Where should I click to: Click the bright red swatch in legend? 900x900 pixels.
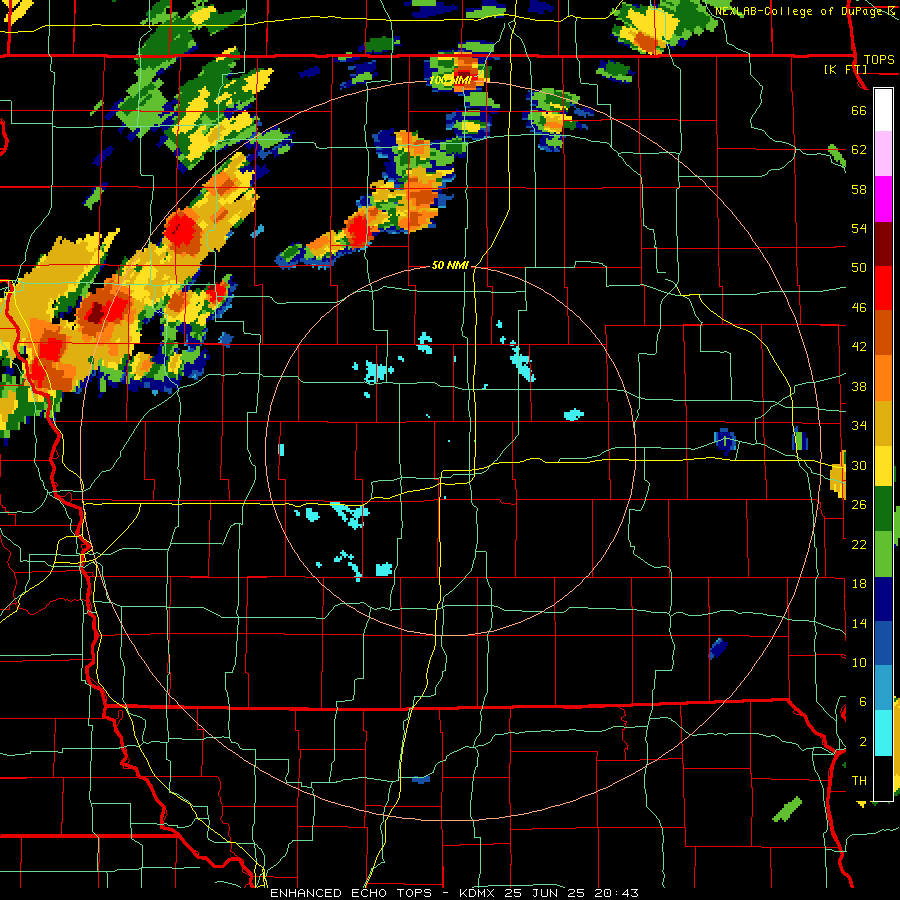click(883, 288)
